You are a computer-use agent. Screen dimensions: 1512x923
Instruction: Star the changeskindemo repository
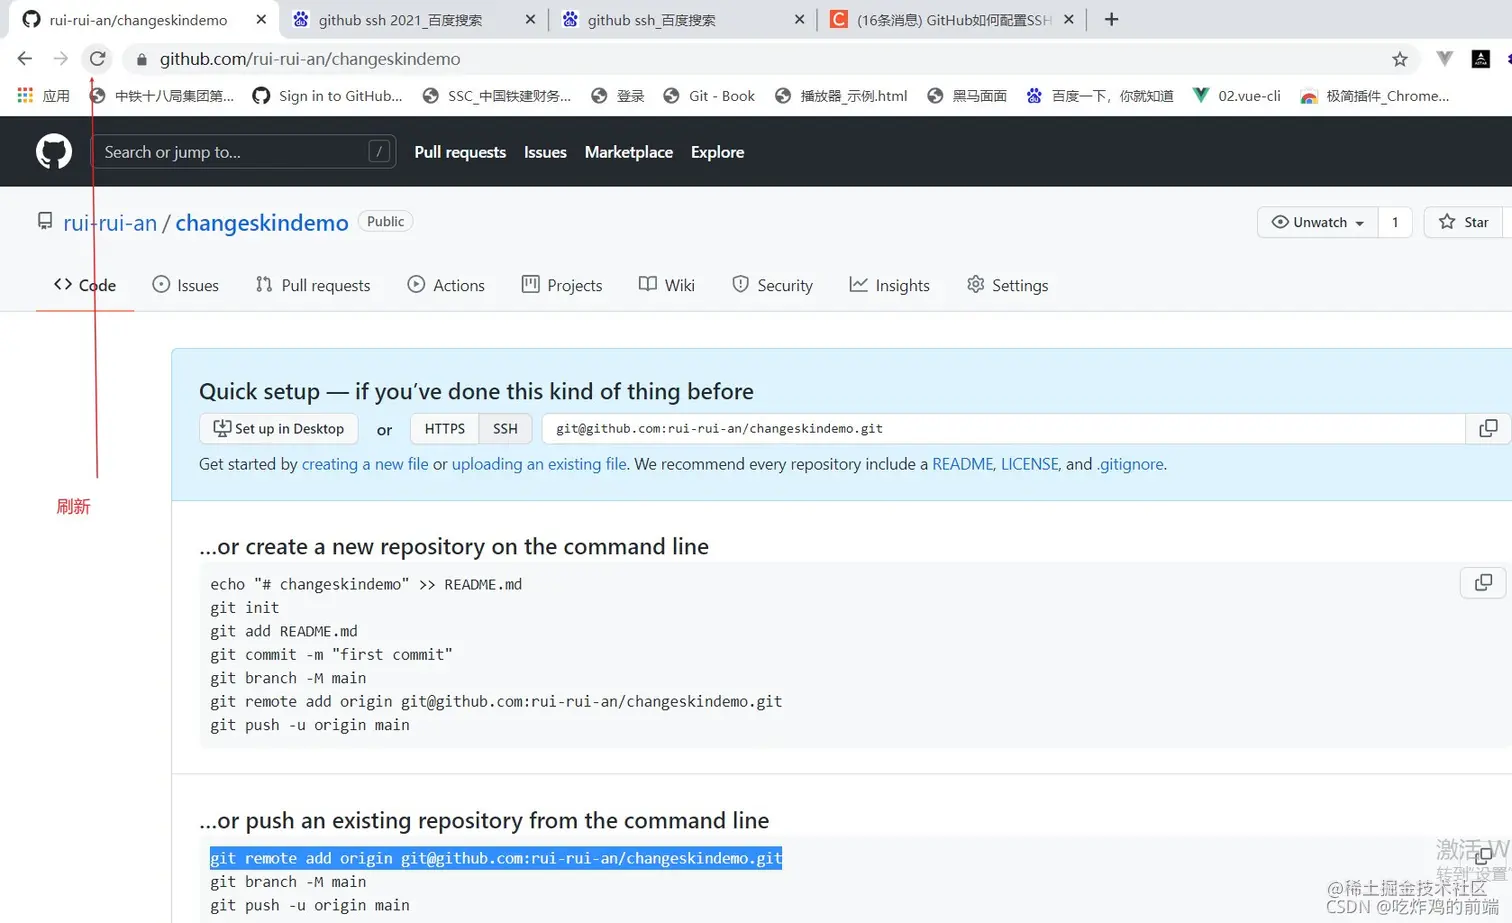1464,222
